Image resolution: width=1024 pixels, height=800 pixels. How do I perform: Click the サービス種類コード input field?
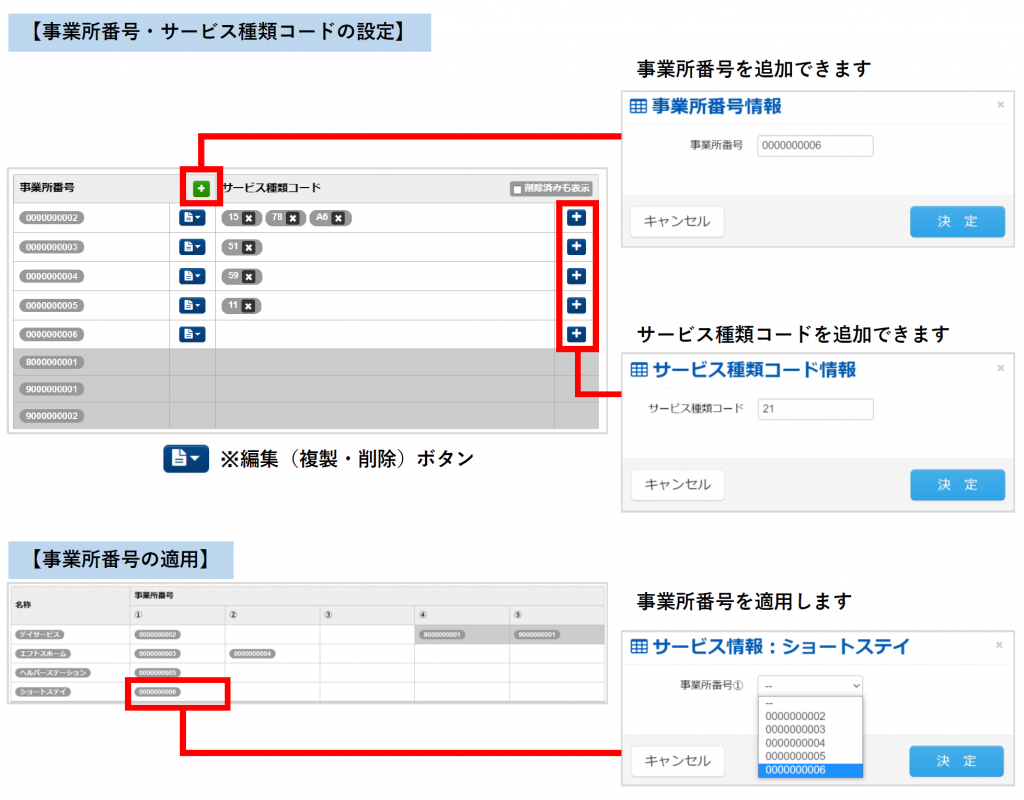(815, 409)
